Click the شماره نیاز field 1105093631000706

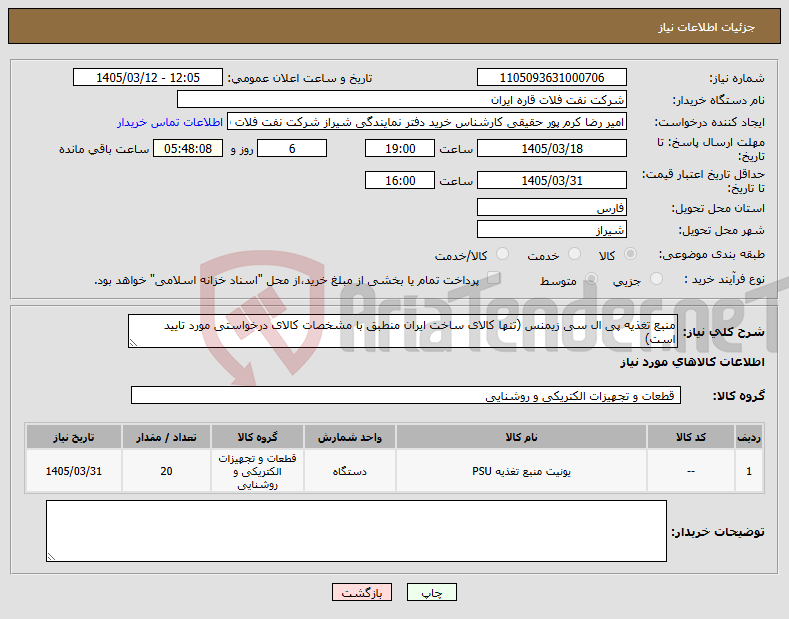point(551,78)
